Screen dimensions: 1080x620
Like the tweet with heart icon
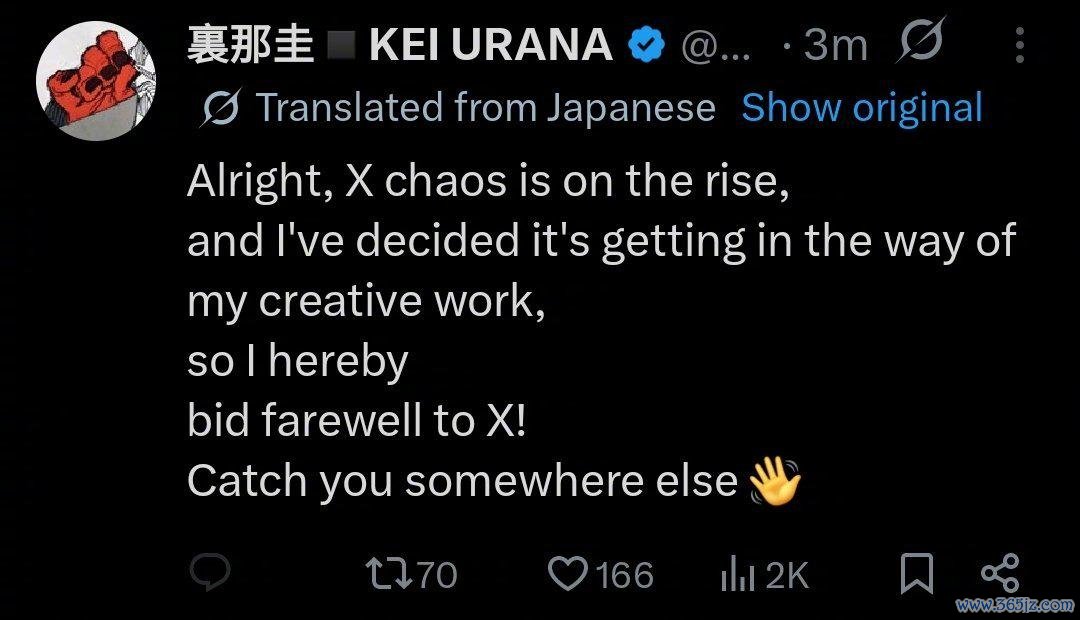click(x=568, y=574)
